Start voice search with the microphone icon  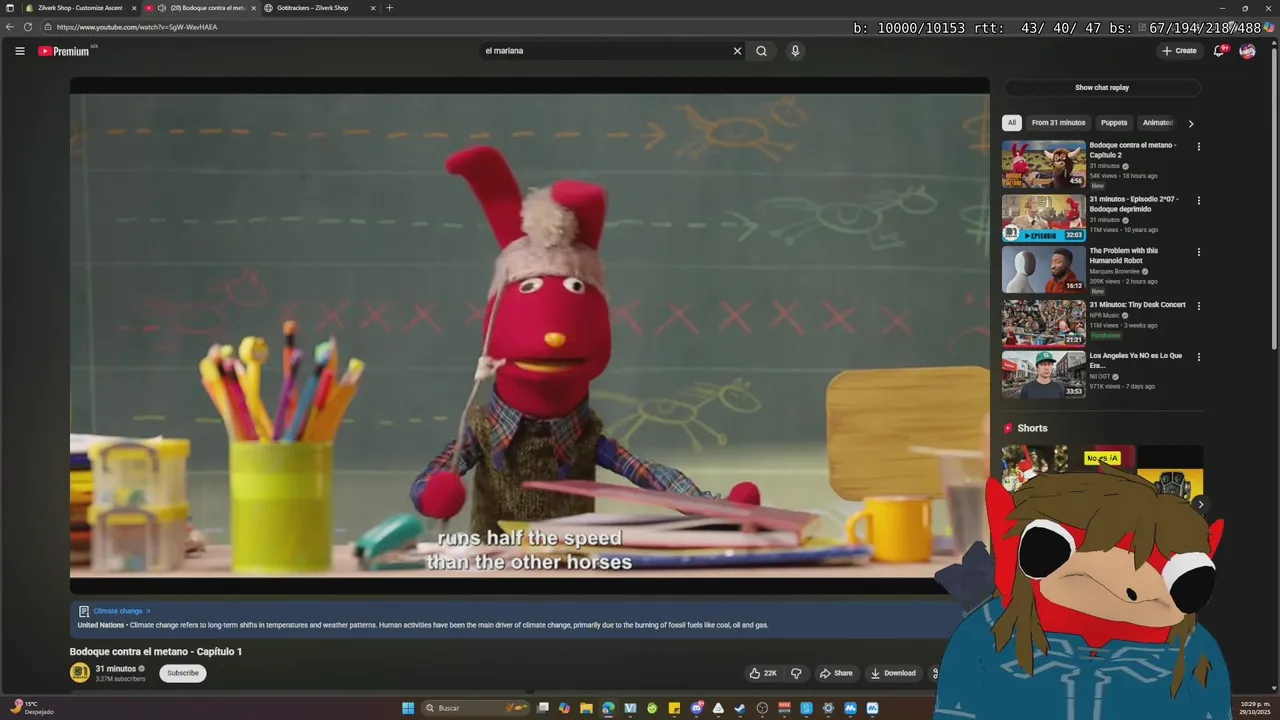click(x=795, y=51)
